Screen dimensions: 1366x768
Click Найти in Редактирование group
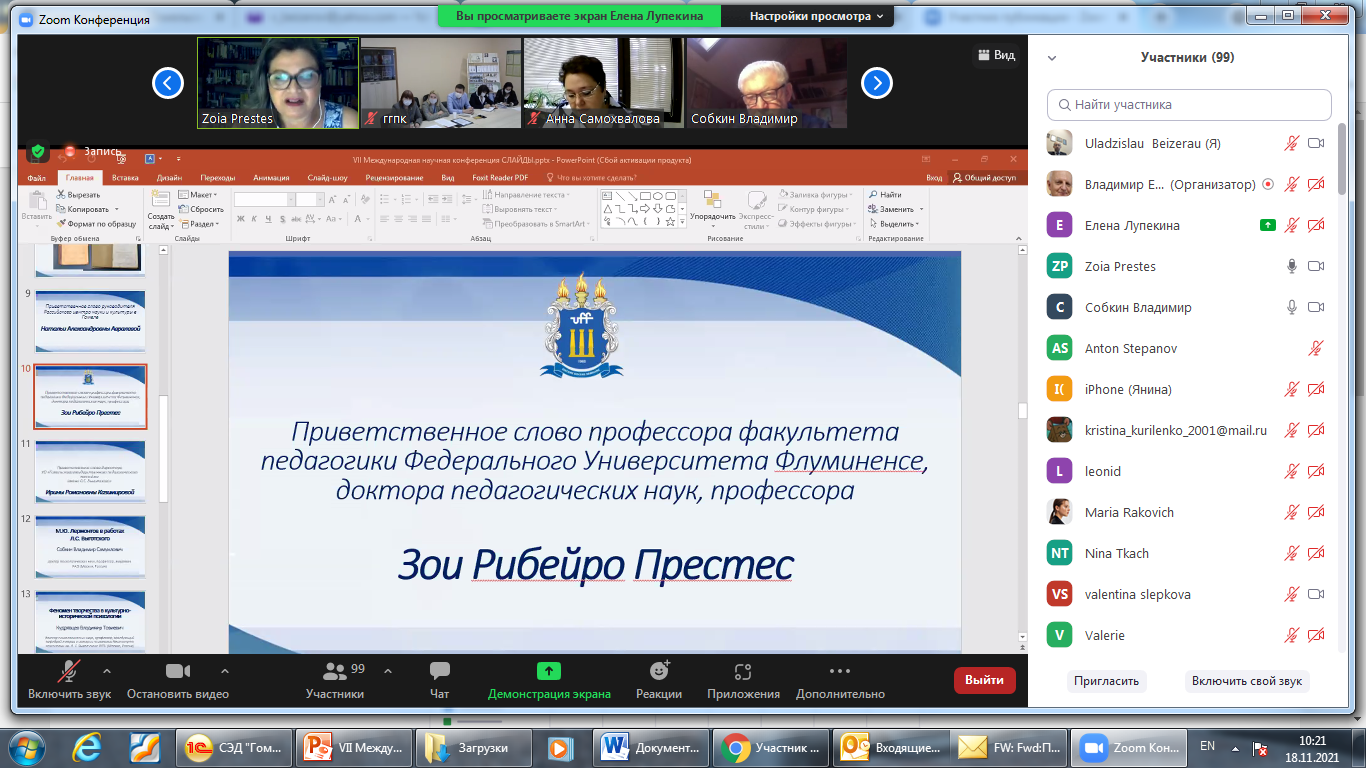pos(886,195)
